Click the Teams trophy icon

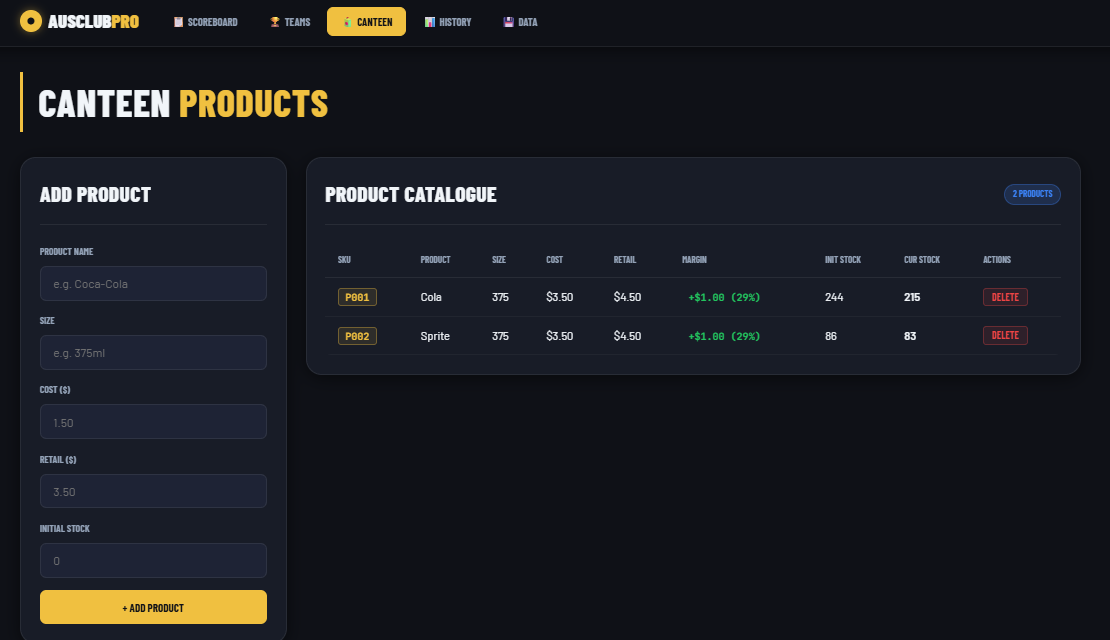(x=275, y=22)
